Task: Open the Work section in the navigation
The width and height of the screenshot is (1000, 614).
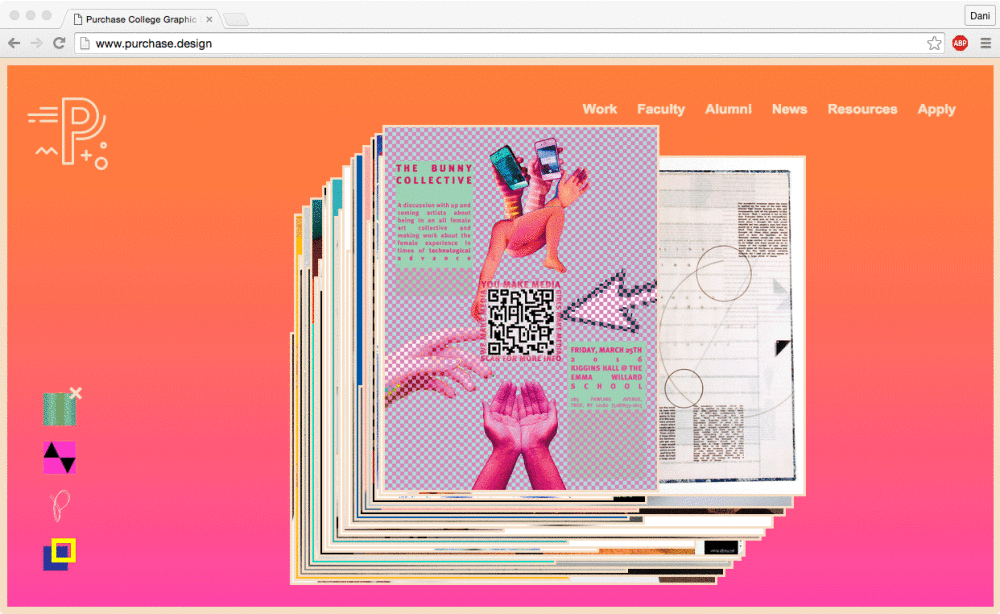Action: click(x=599, y=109)
